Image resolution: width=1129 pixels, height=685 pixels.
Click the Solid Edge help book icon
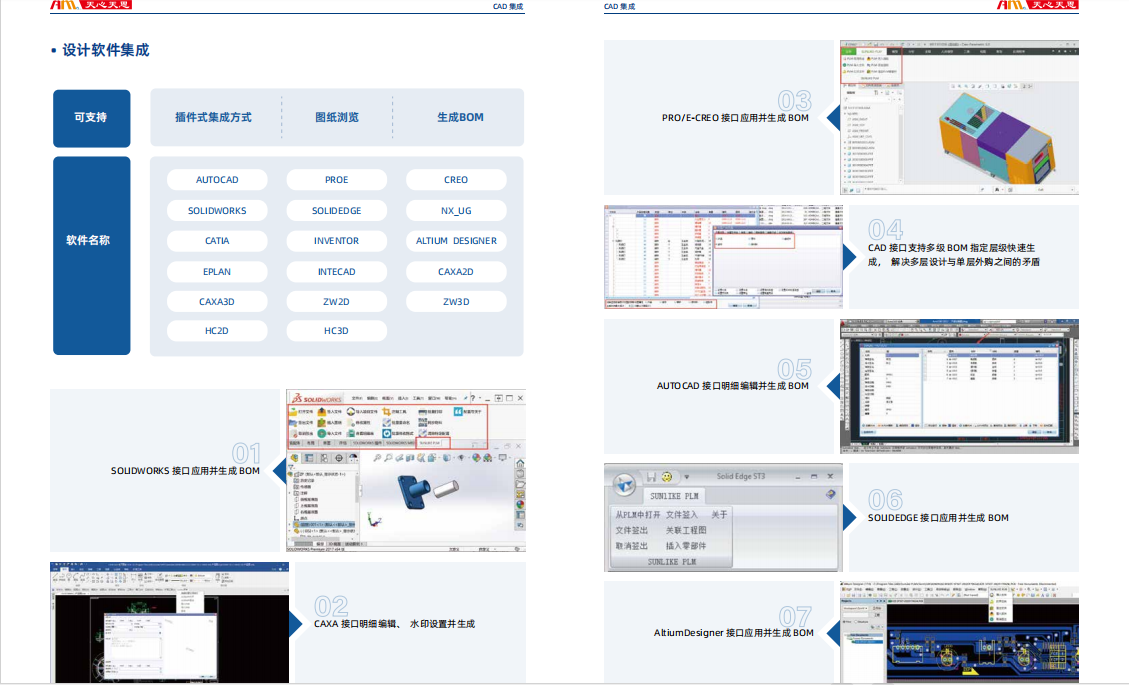(x=830, y=494)
